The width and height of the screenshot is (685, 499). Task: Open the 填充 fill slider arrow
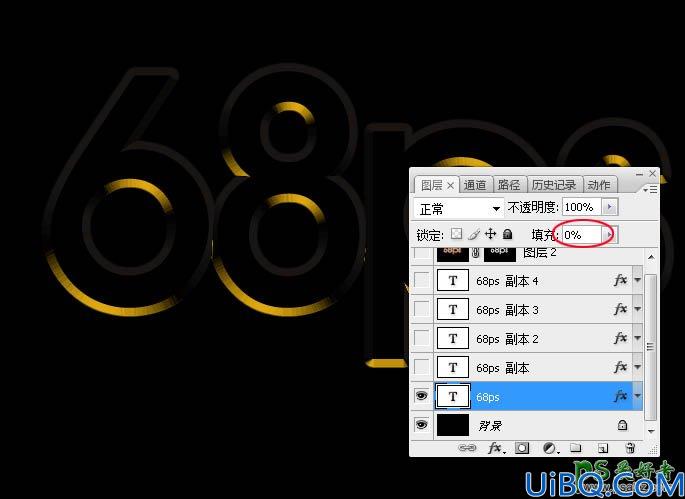[610, 235]
